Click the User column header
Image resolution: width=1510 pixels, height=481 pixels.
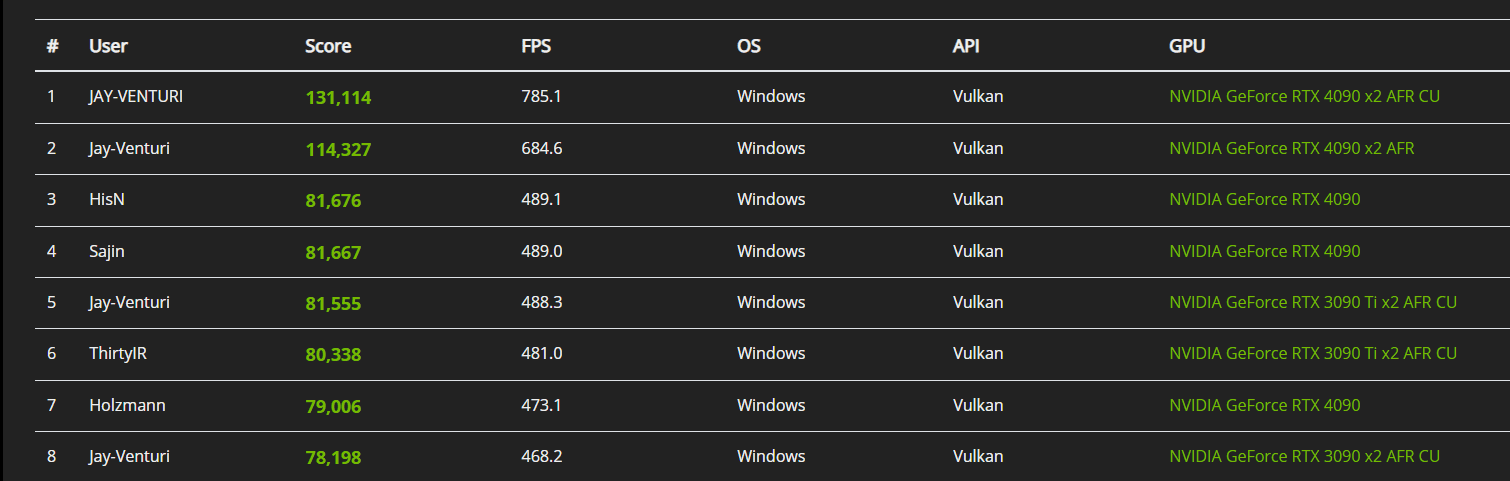(108, 46)
